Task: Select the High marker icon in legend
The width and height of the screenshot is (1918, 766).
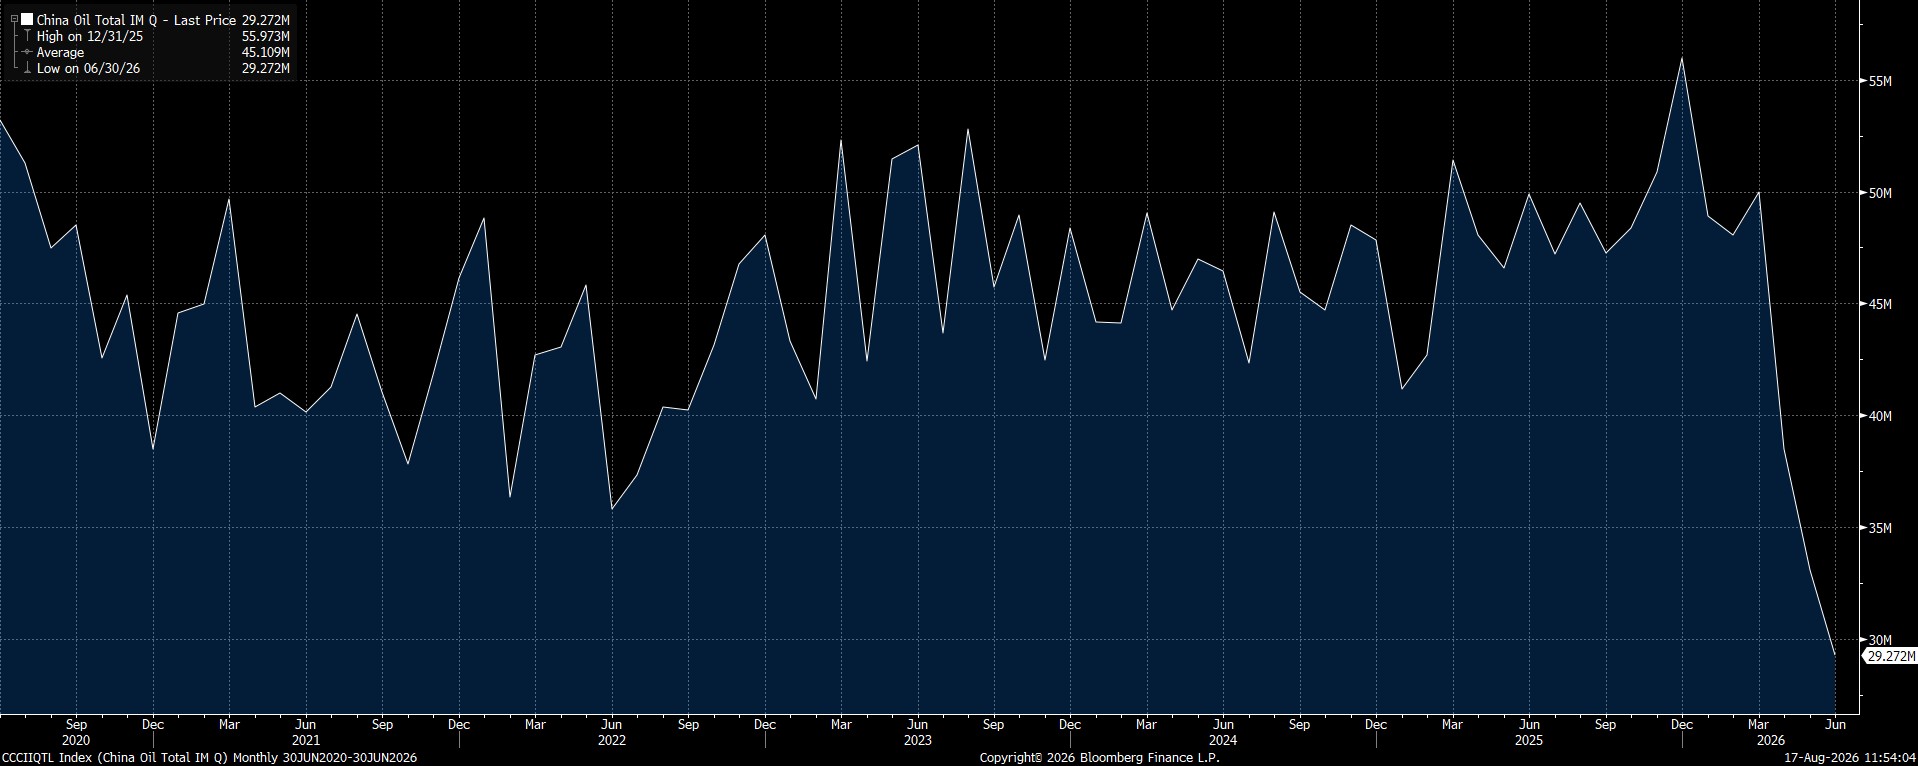Action: (x=28, y=36)
